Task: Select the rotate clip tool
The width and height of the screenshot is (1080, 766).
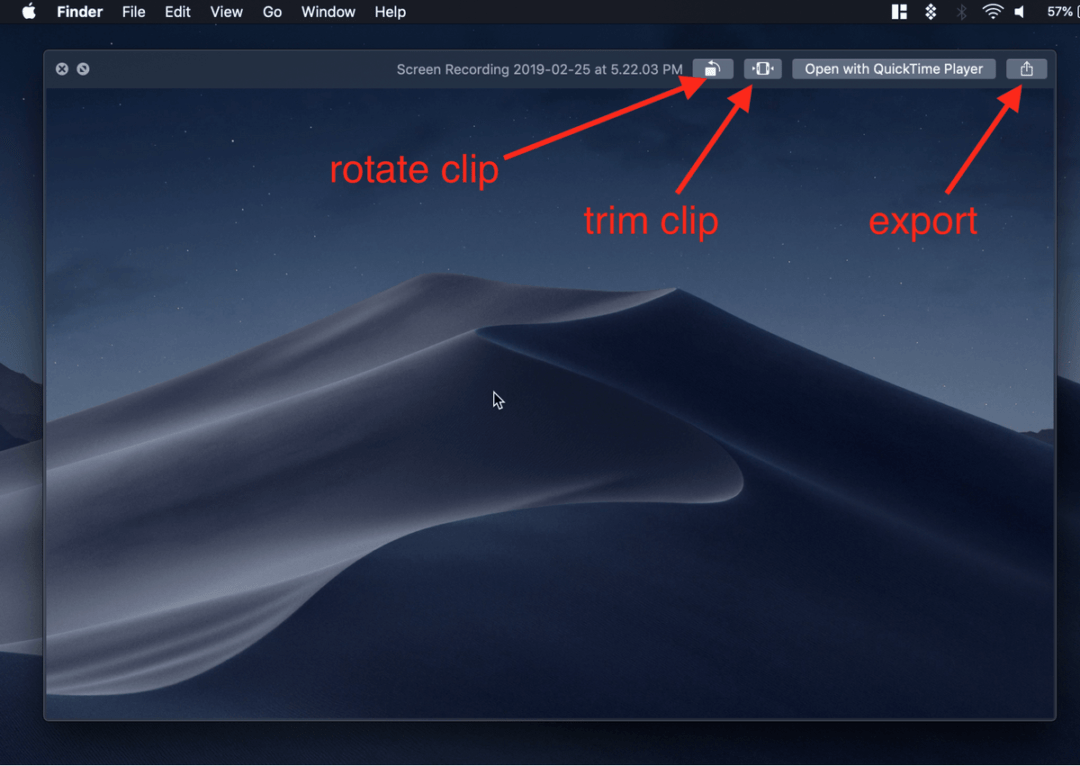Action: point(712,68)
